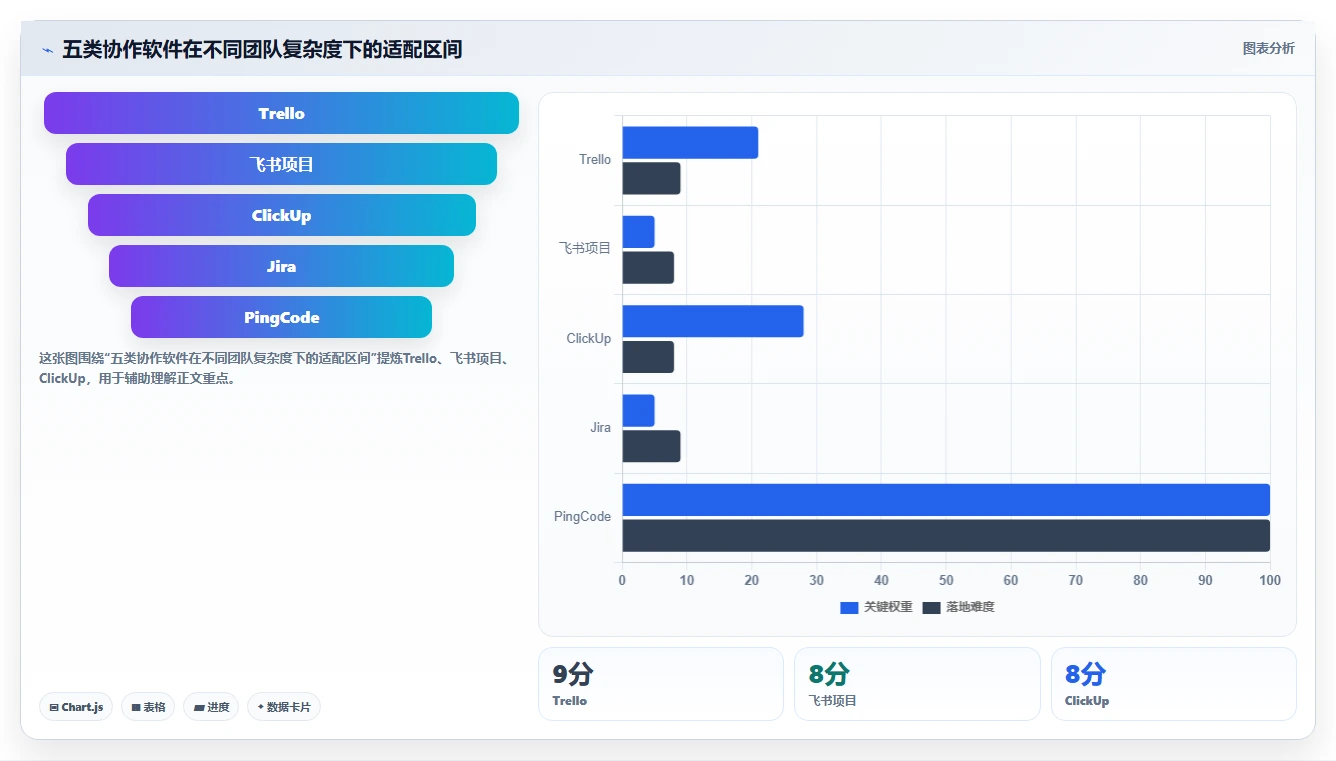Viewport: 1336px width, 761px height.
Task: Toggle the 关键权重 legend entry
Action: point(876,607)
